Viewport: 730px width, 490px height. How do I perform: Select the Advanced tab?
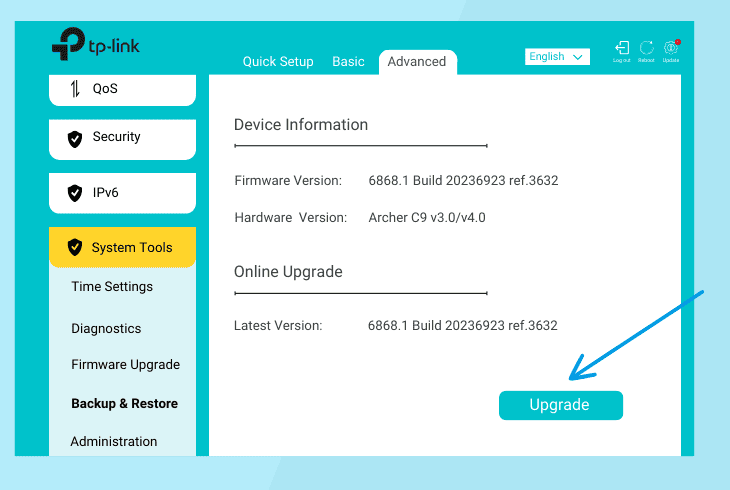[x=417, y=62]
